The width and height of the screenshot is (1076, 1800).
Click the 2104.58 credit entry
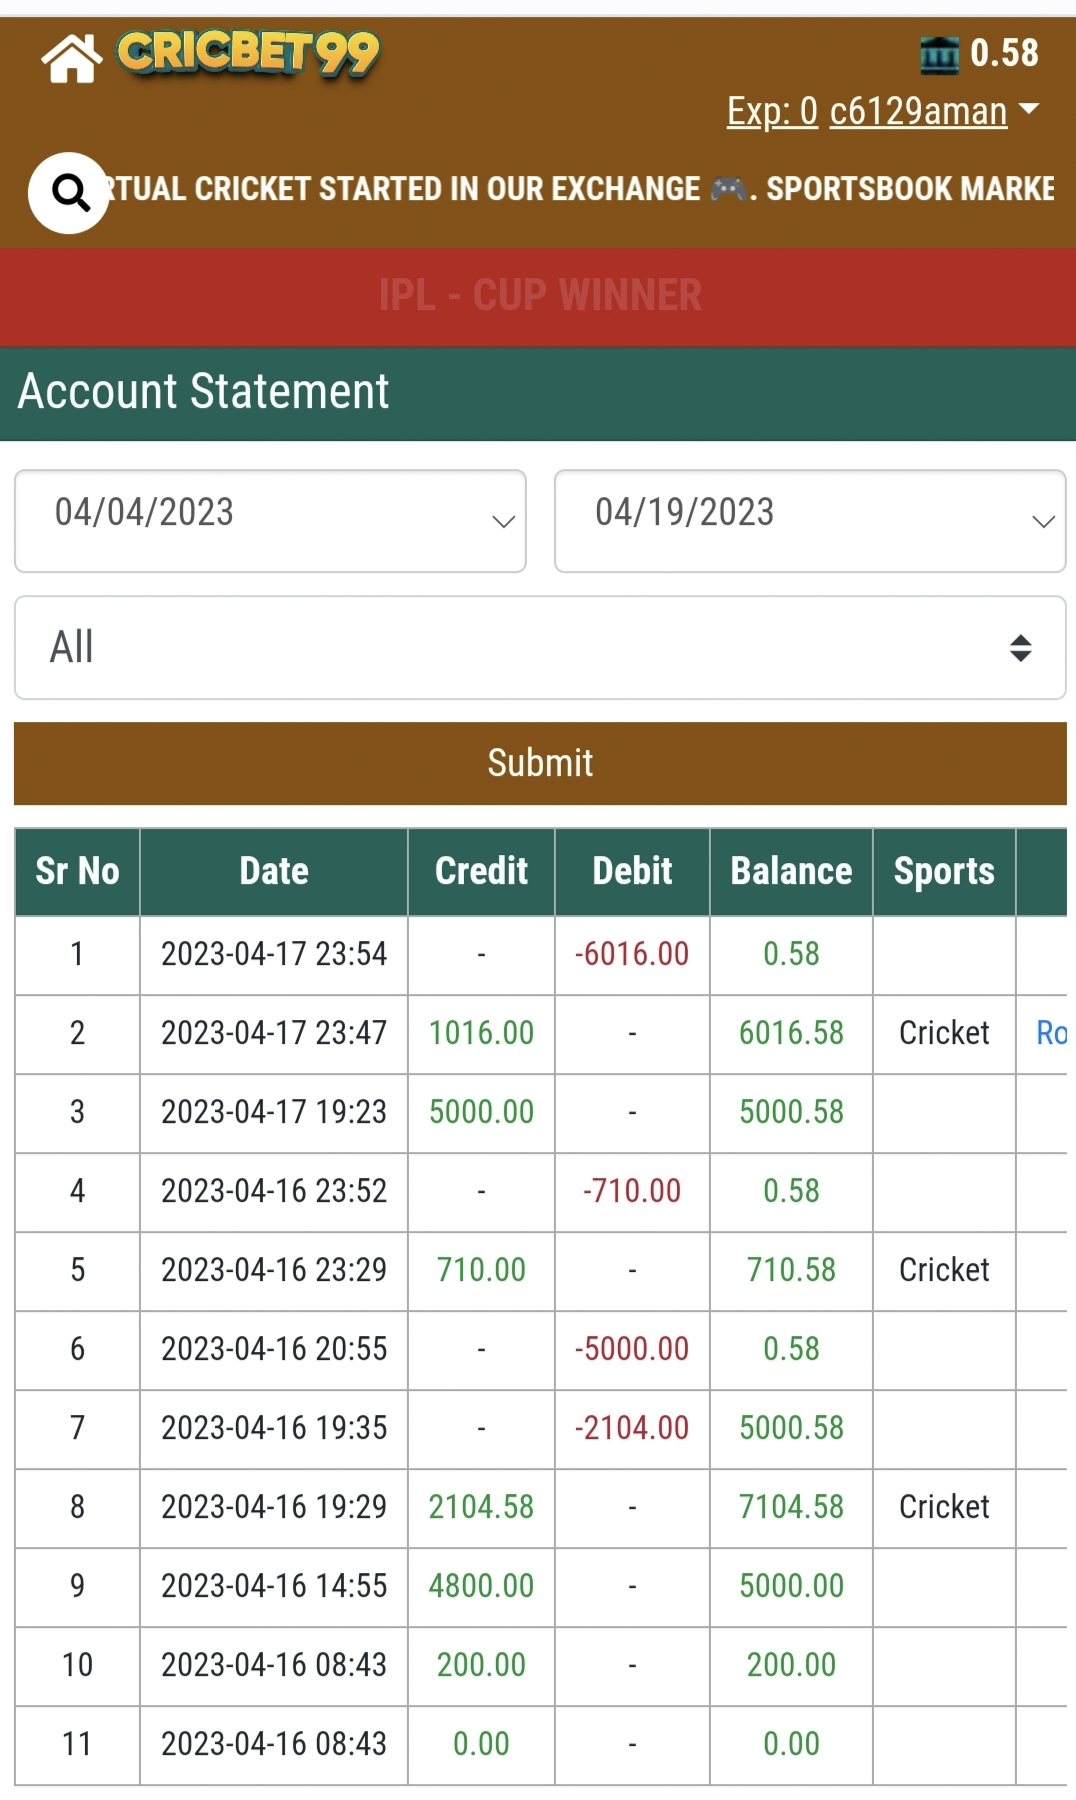481,1507
